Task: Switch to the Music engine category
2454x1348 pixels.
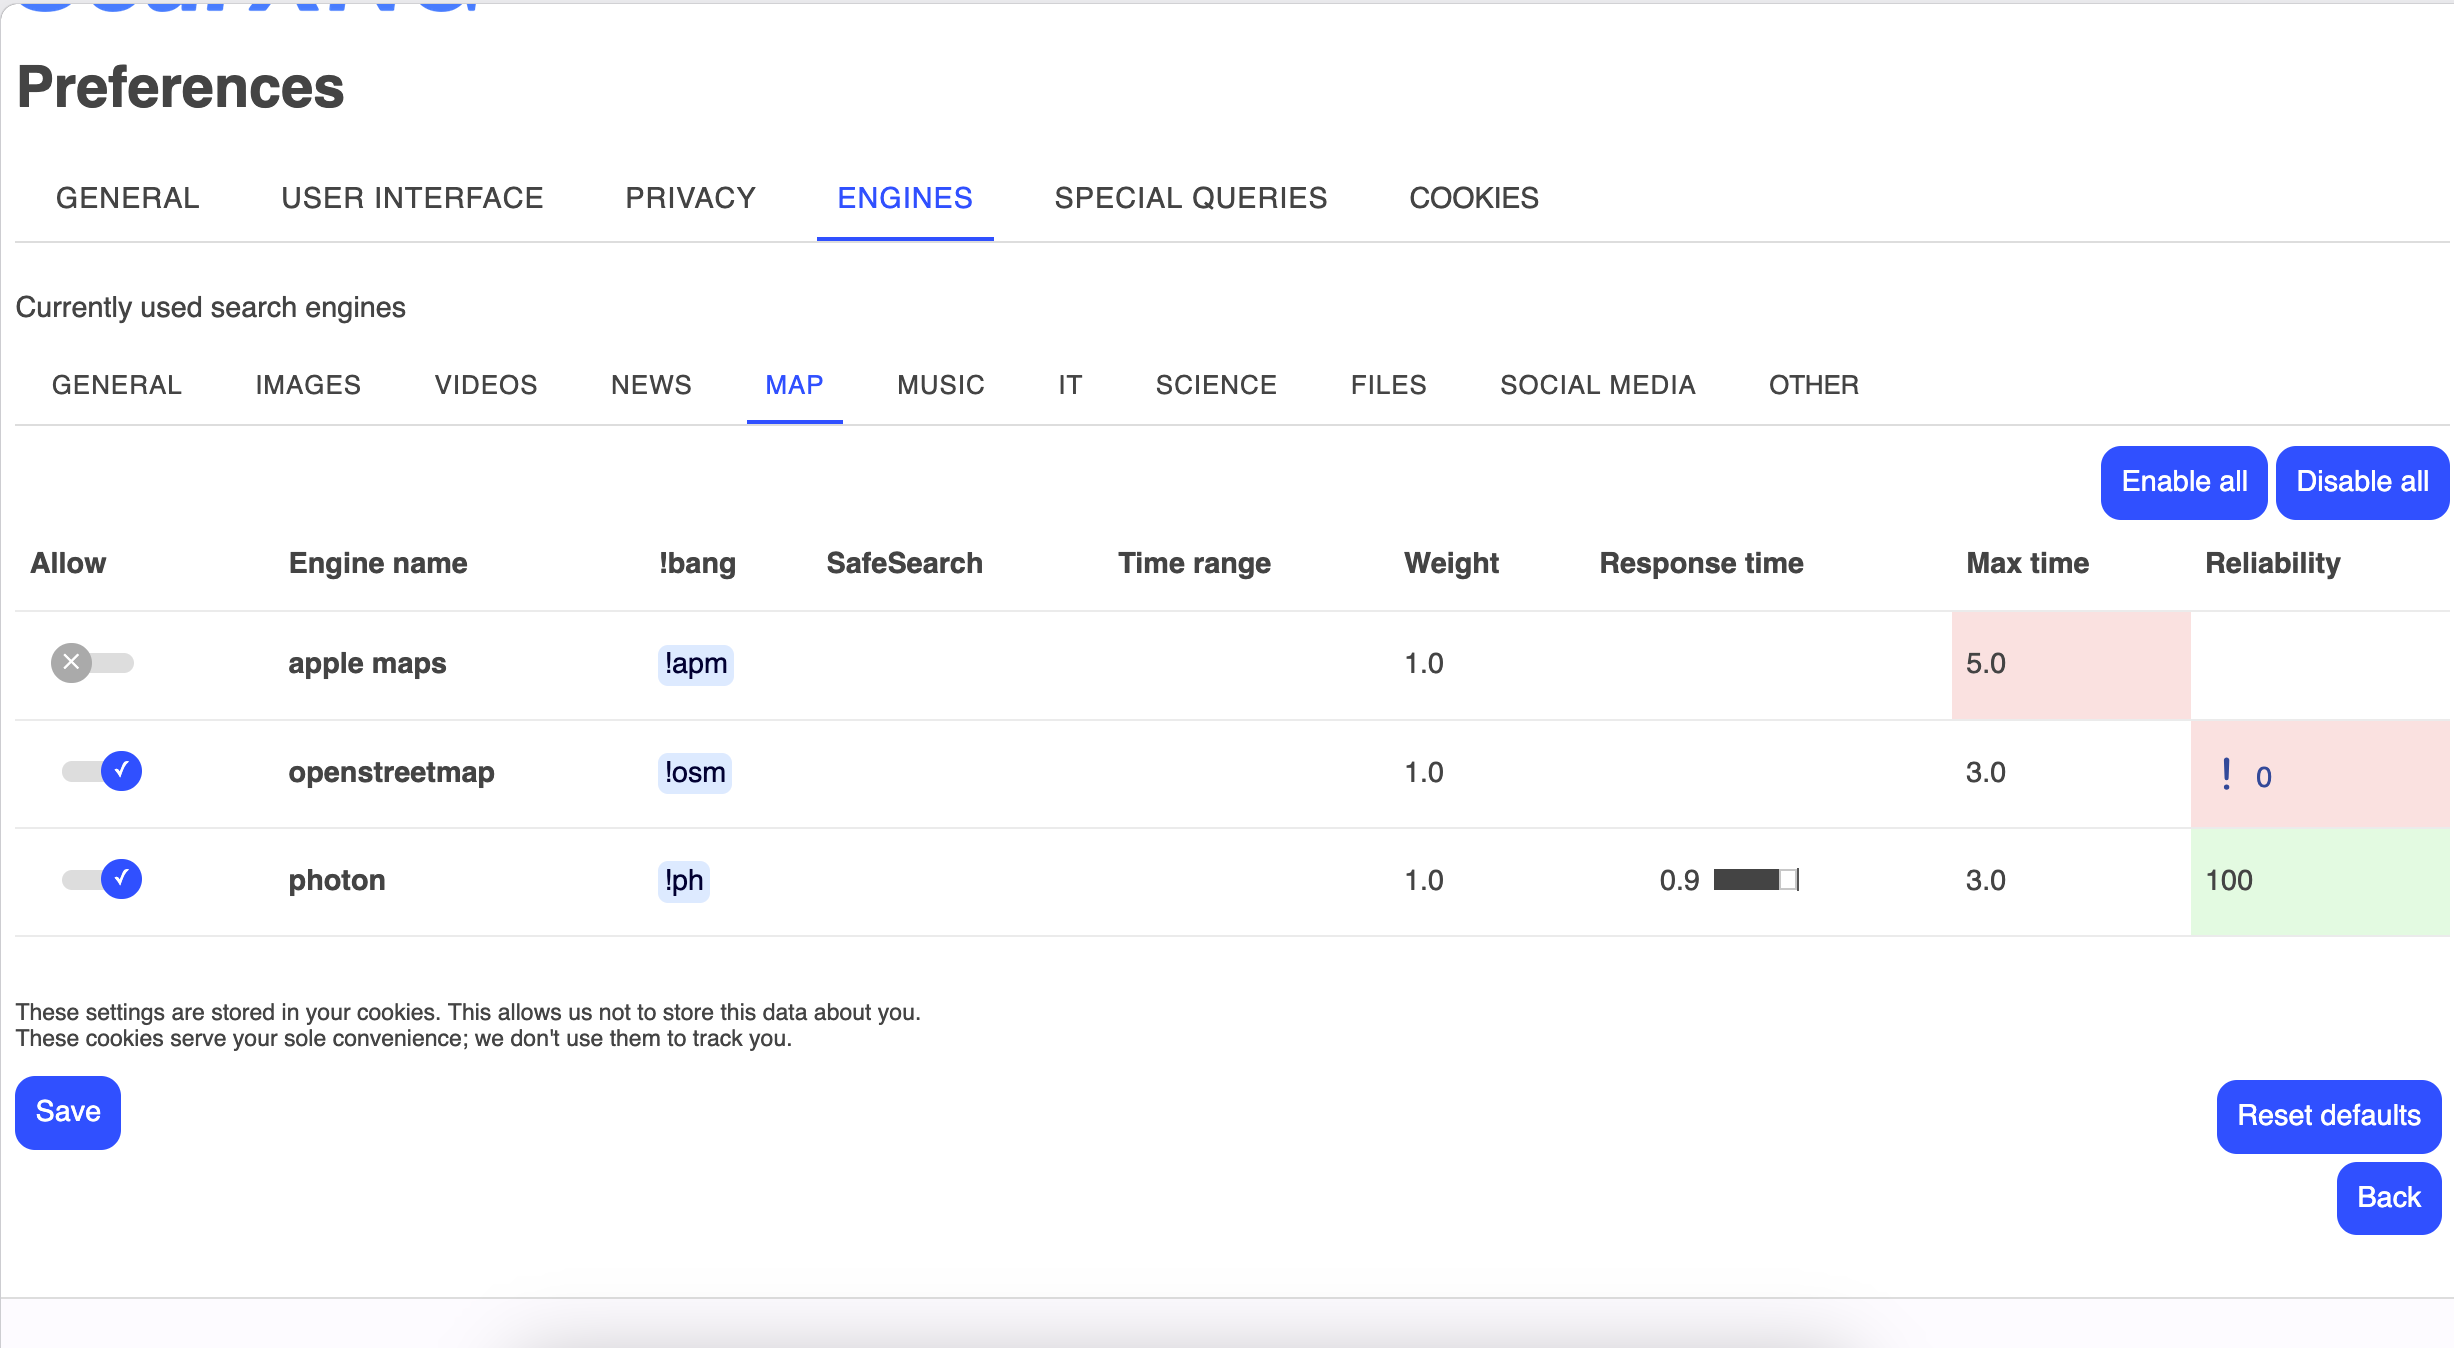Action: coord(941,385)
